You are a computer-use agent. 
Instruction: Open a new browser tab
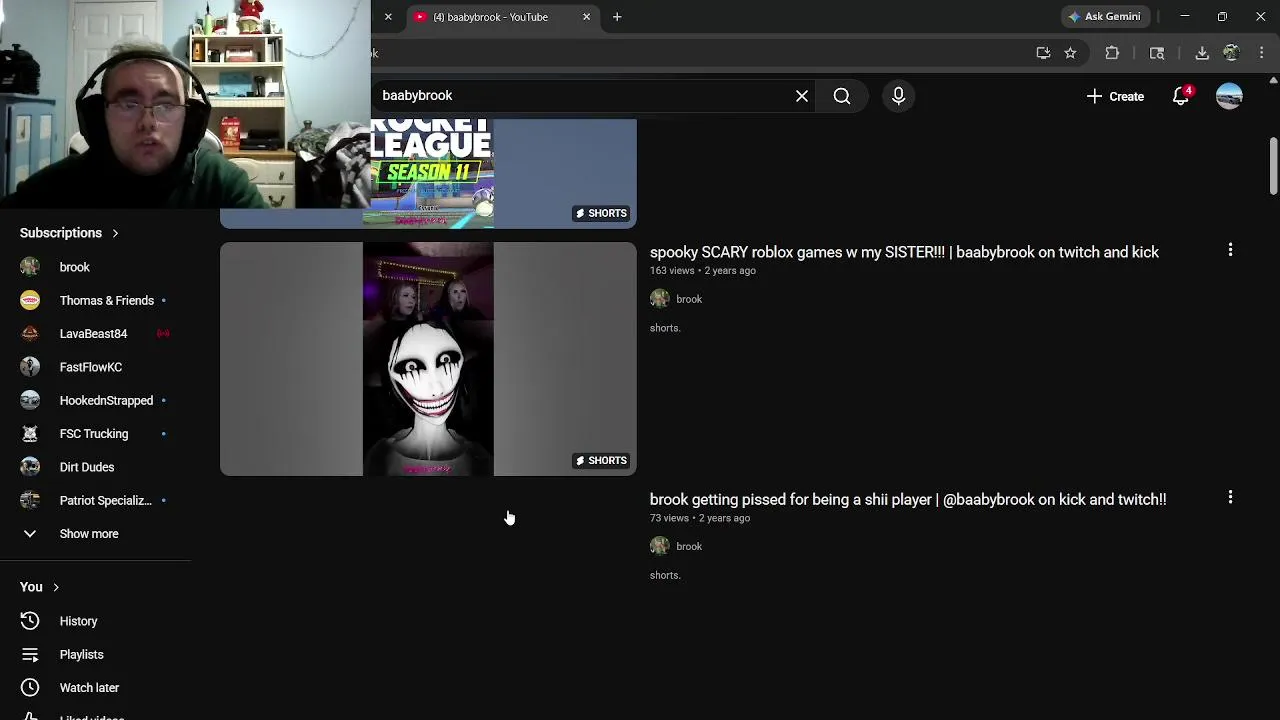coord(617,17)
